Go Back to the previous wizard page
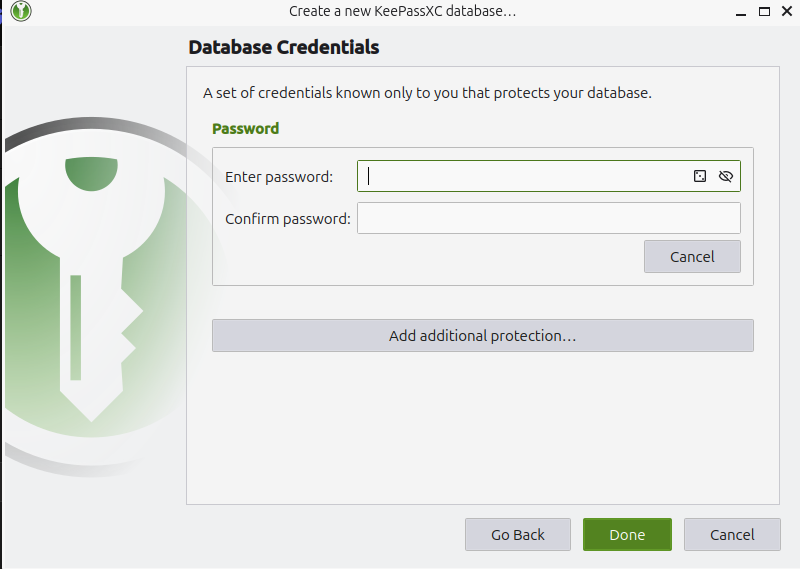800x569 pixels. 517,534
